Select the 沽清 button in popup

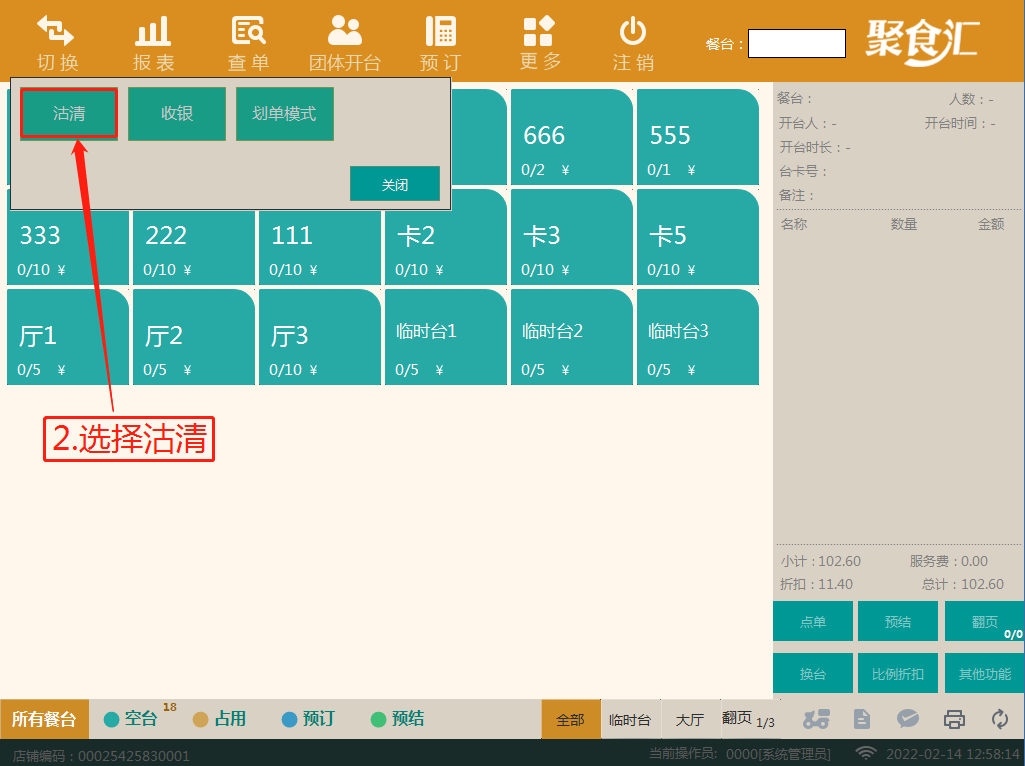coord(69,114)
